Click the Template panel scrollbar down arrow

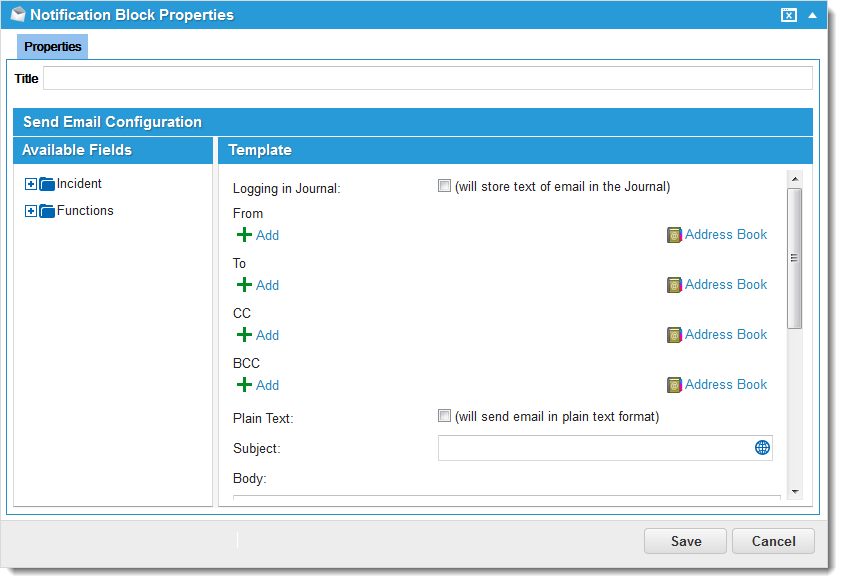[x=795, y=491]
